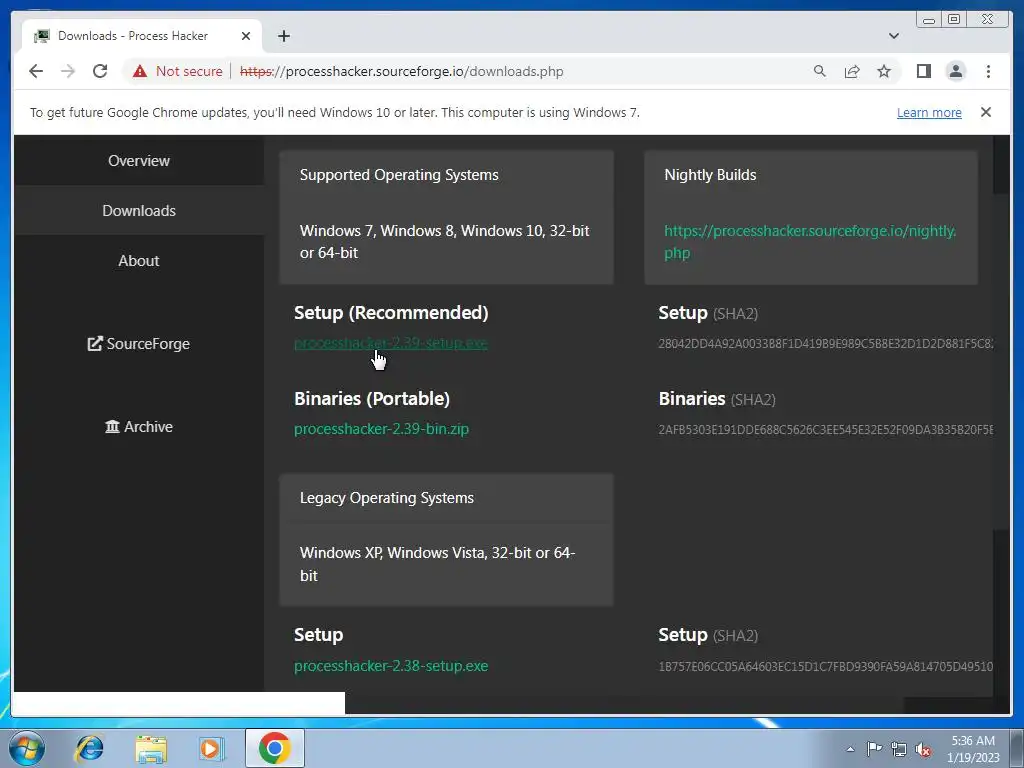Click the address bar URL
1024x768 pixels.
point(401,71)
